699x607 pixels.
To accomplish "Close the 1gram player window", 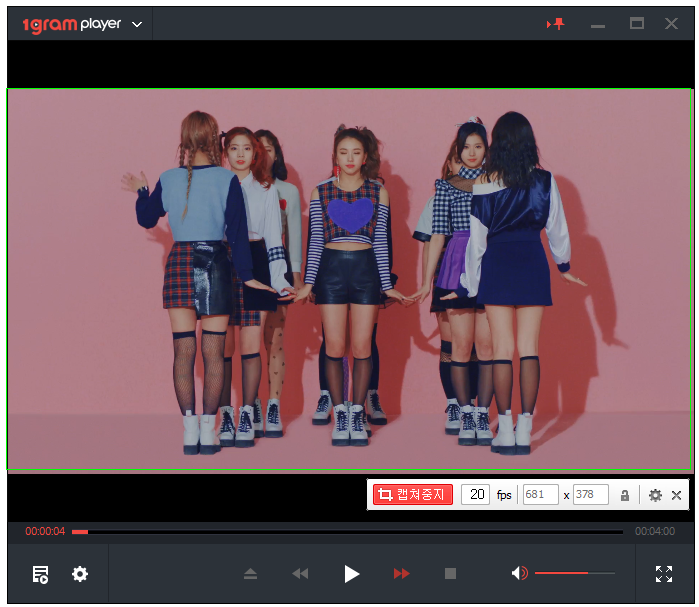I will pos(671,24).
